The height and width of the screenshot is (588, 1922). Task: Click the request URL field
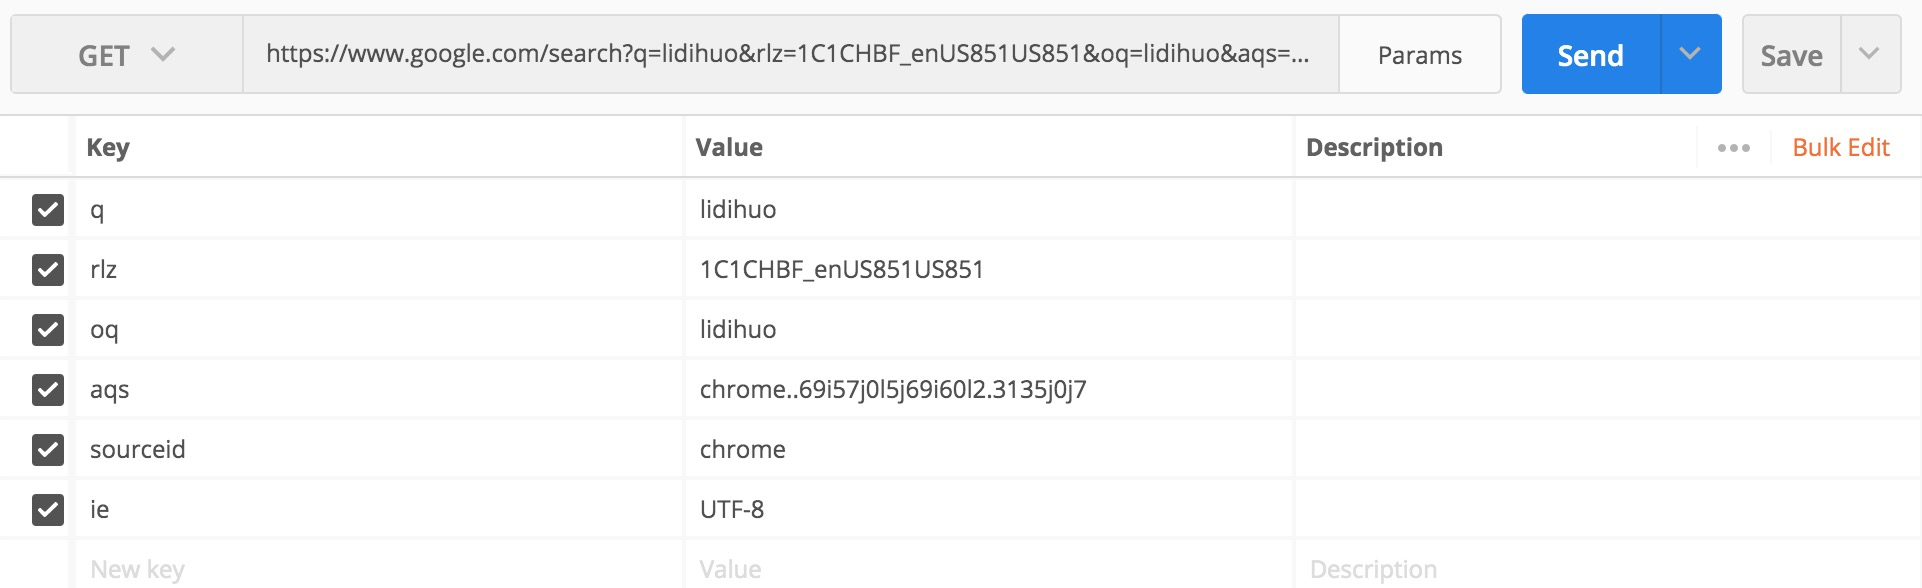coord(790,54)
